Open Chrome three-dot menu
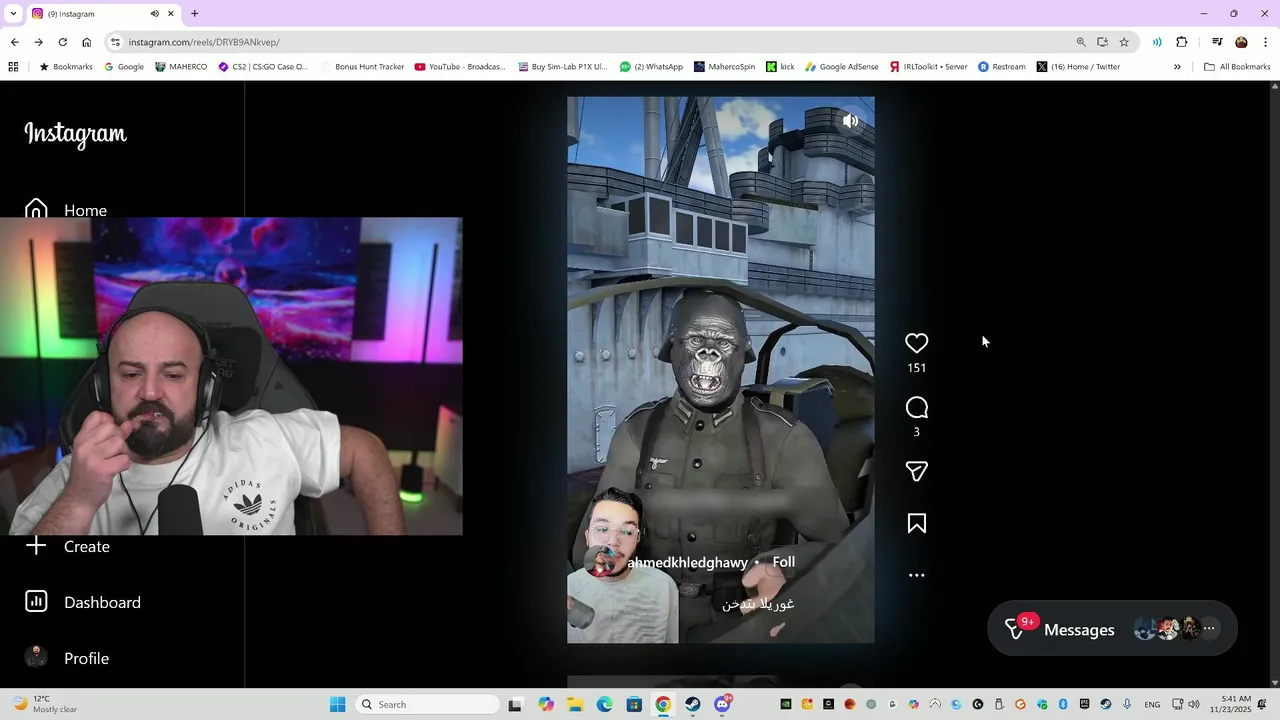The image size is (1280, 720). pyautogui.click(x=1266, y=42)
